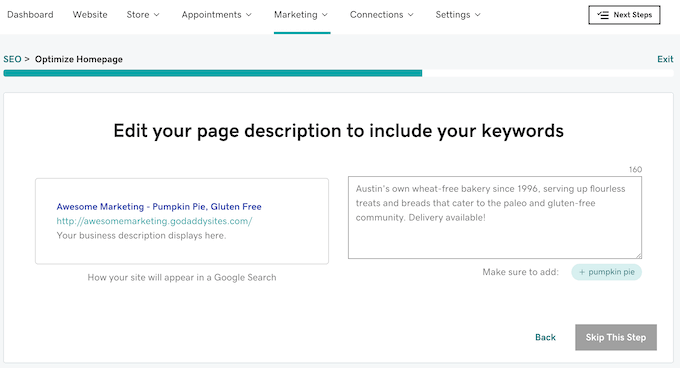
Task: Click the 160 character counter
Action: (x=635, y=169)
